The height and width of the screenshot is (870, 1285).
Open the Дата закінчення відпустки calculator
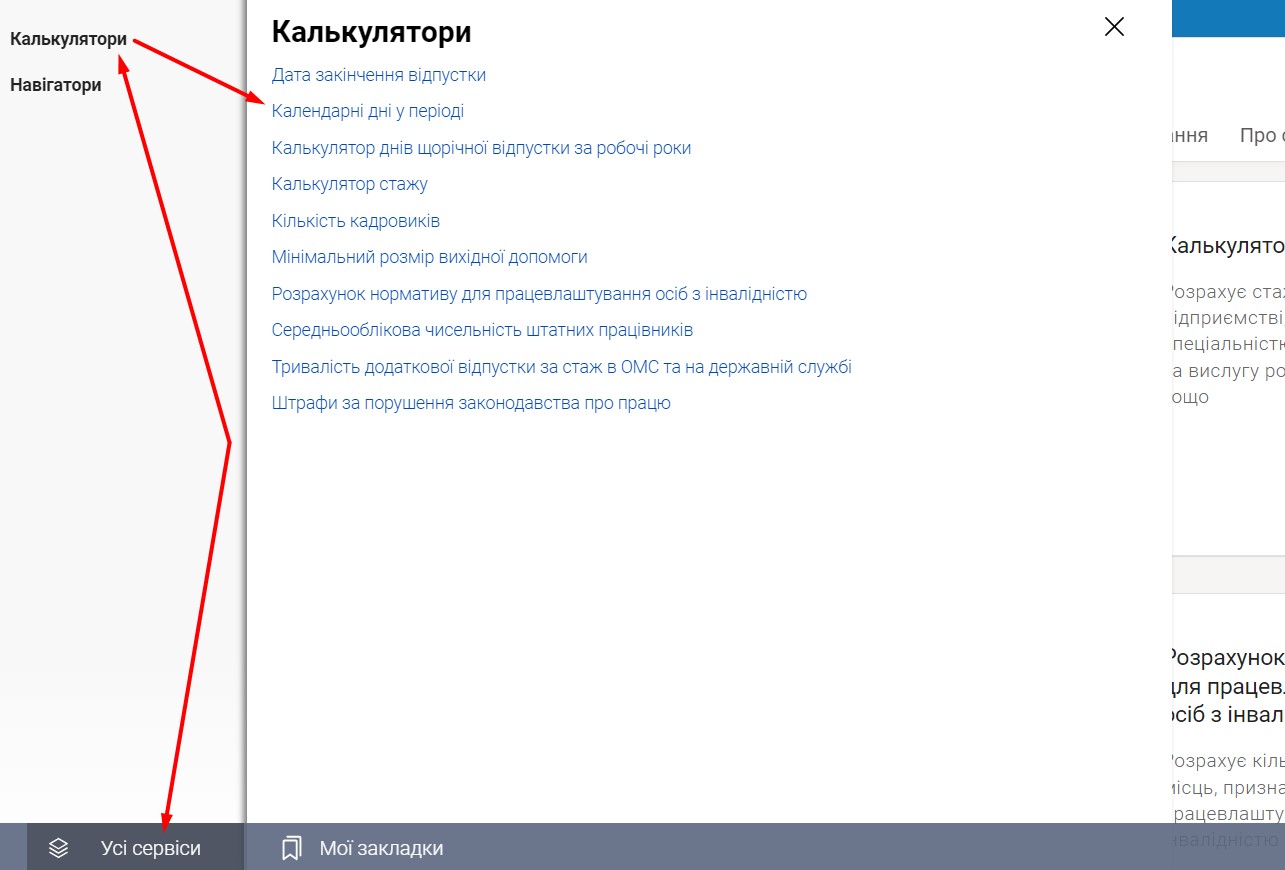379,75
